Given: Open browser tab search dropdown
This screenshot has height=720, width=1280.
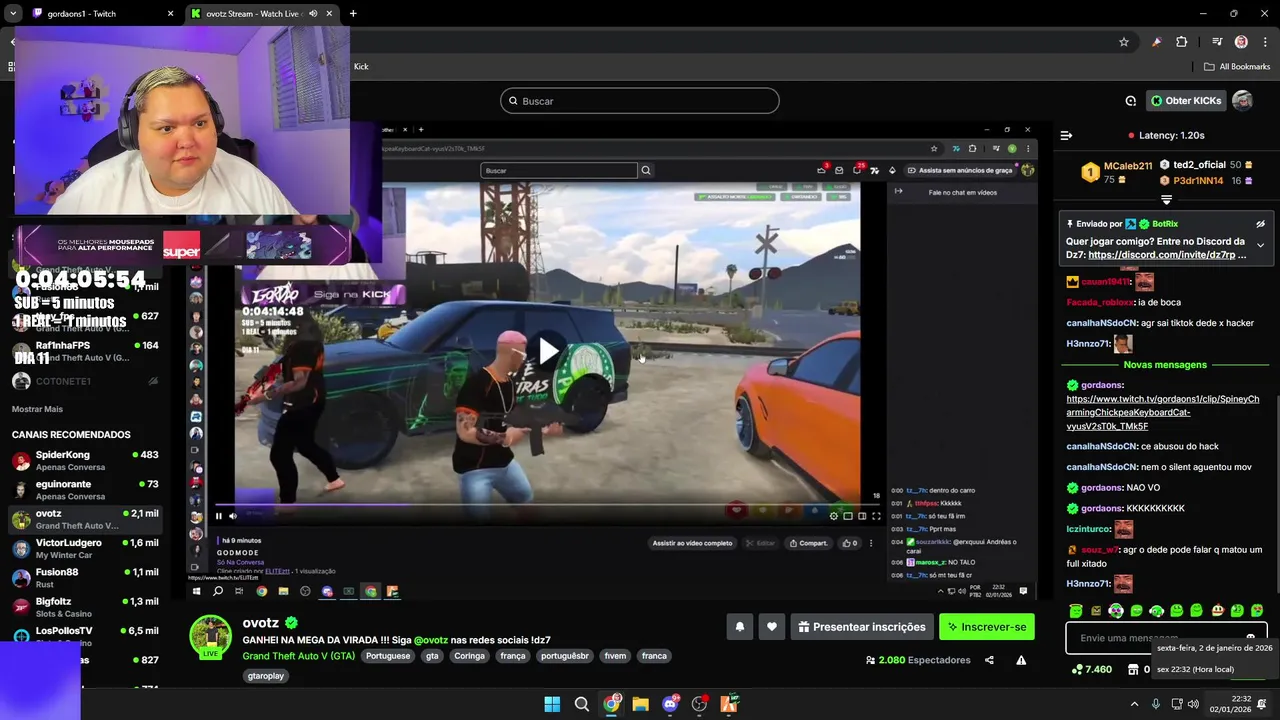Looking at the screenshot, I should pos(12,14).
